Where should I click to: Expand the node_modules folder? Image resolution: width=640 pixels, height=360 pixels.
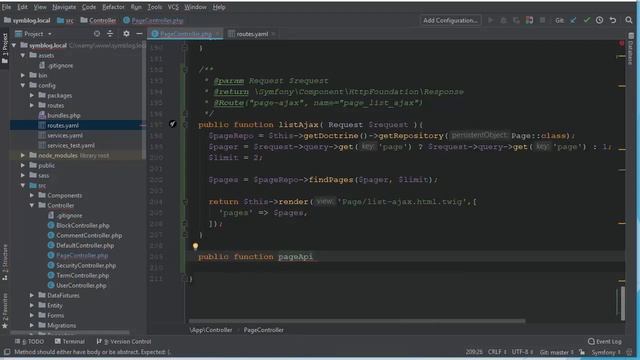coord(23,156)
